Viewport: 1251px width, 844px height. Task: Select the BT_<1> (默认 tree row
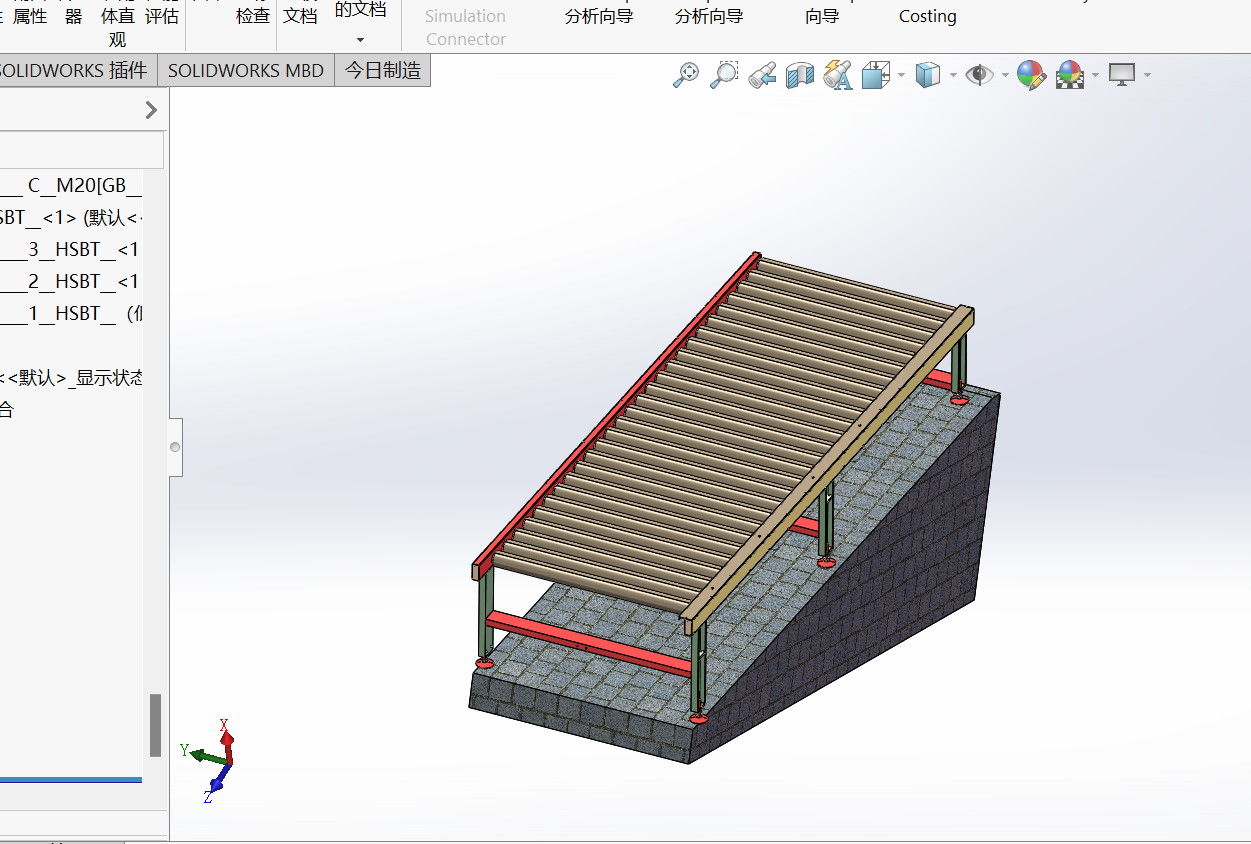click(71, 217)
